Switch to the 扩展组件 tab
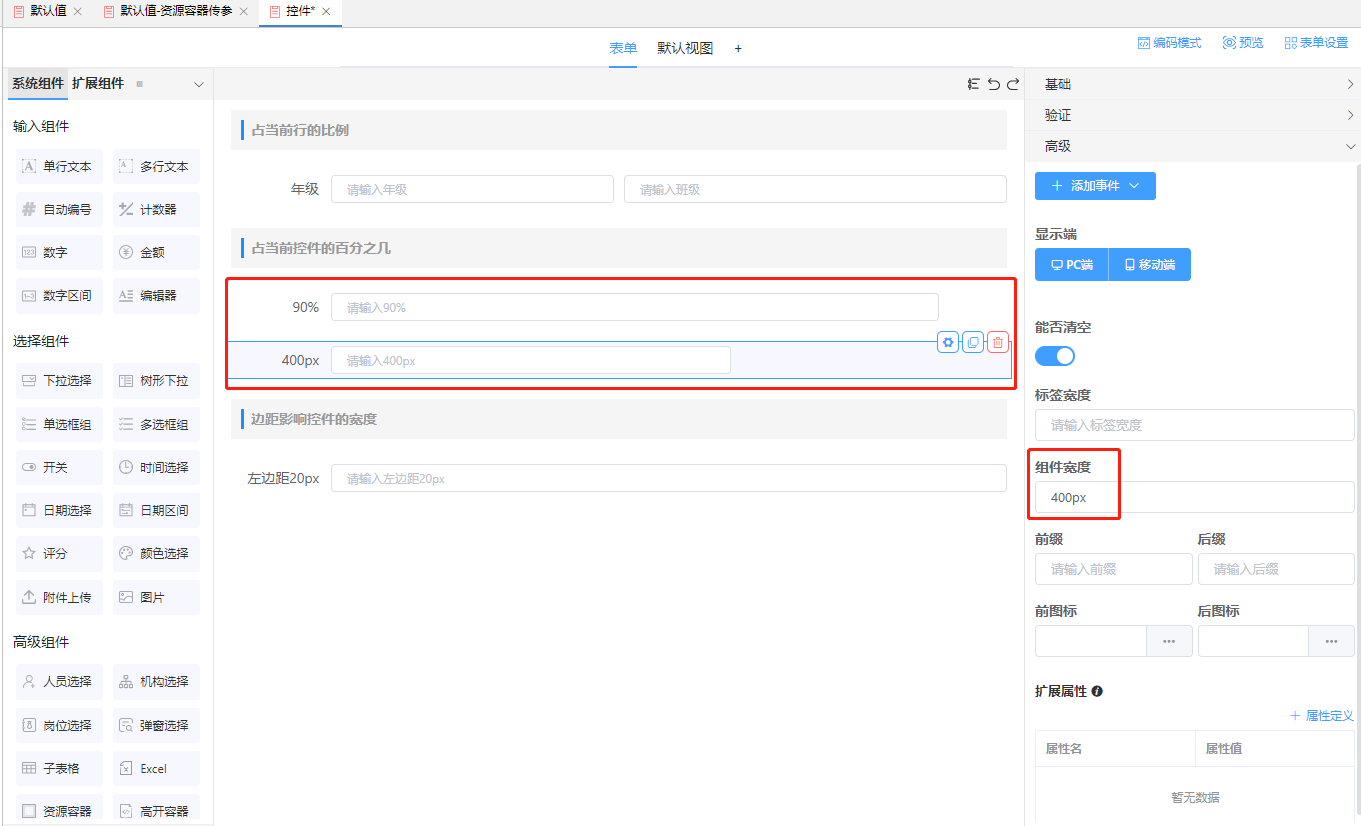Image resolution: width=1361 pixels, height=826 pixels. (x=98, y=84)
